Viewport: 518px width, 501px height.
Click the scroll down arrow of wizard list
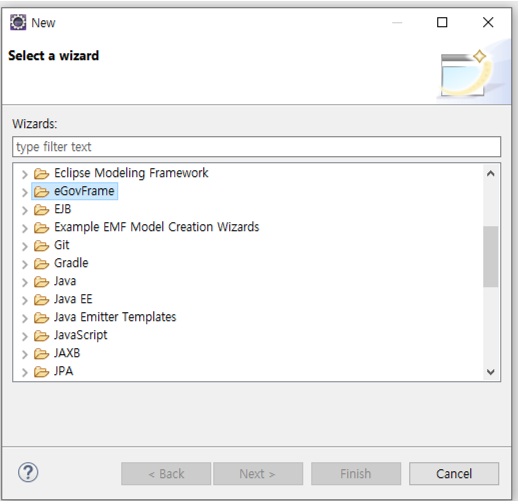click(491, 371)
